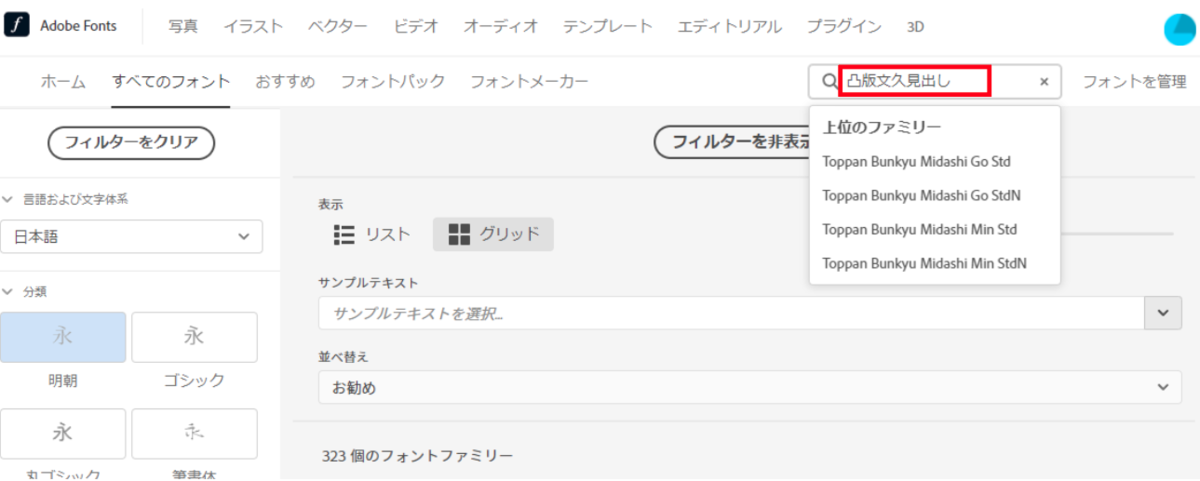Switch to the フォントパック tab
Screen dimensions: 1200x481
(393, 82)
